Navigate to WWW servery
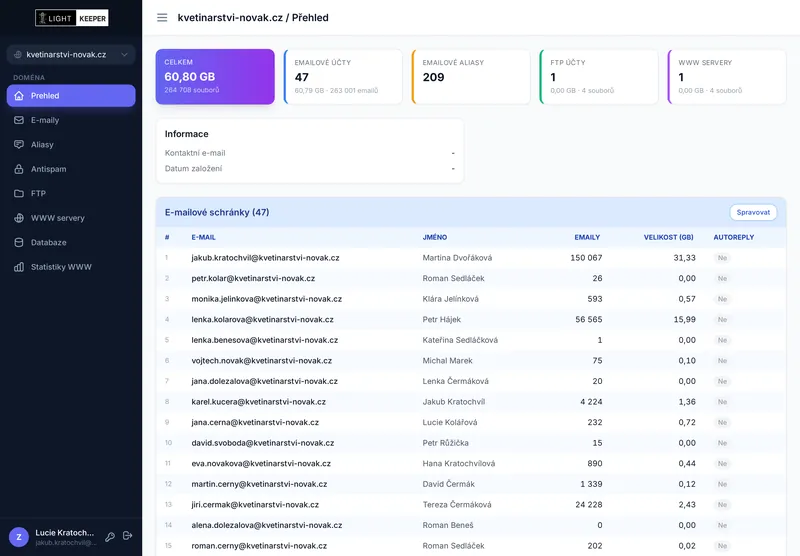Image resolution: width=800 pixels, height=556 pixels. click(71, 218)
